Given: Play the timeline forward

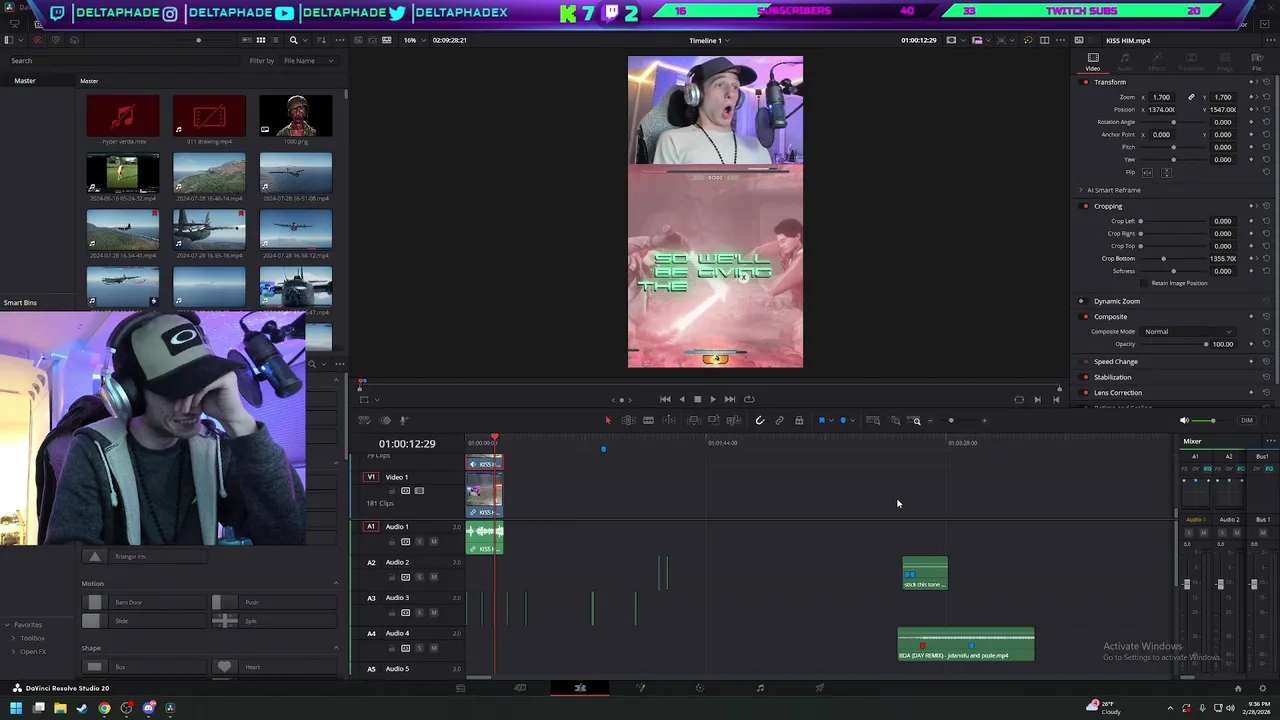Looking at the screenshot, I should [x=712, y=399].
